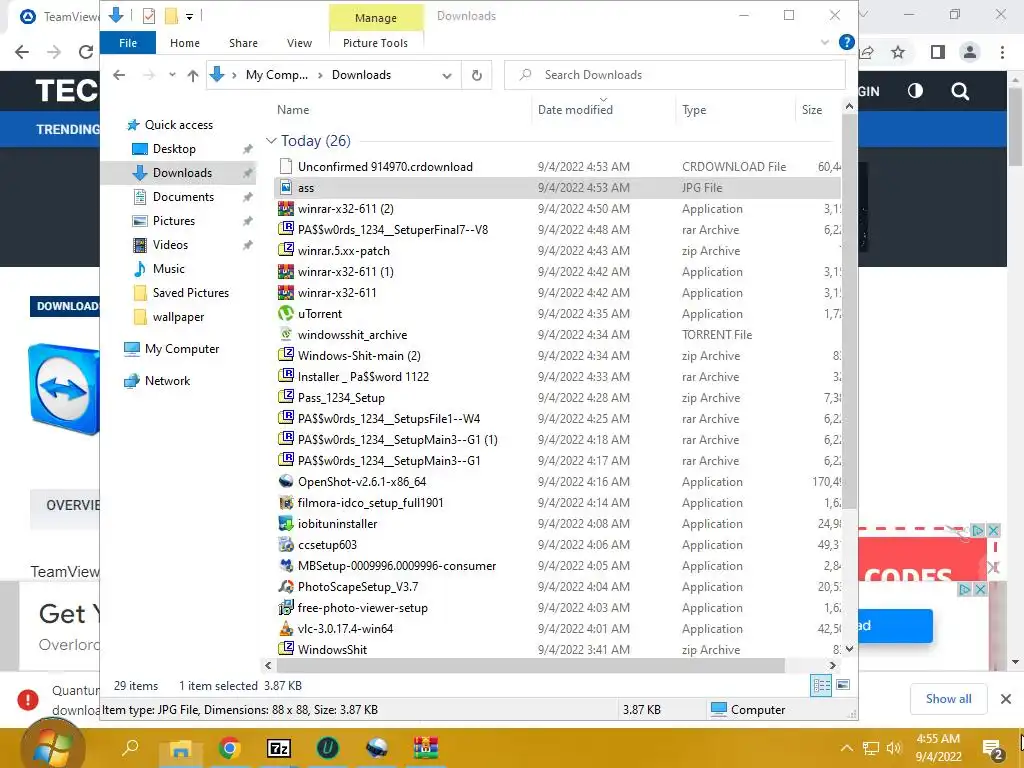Select Windows-Shit-main (2) zip icon

point(285,355)
